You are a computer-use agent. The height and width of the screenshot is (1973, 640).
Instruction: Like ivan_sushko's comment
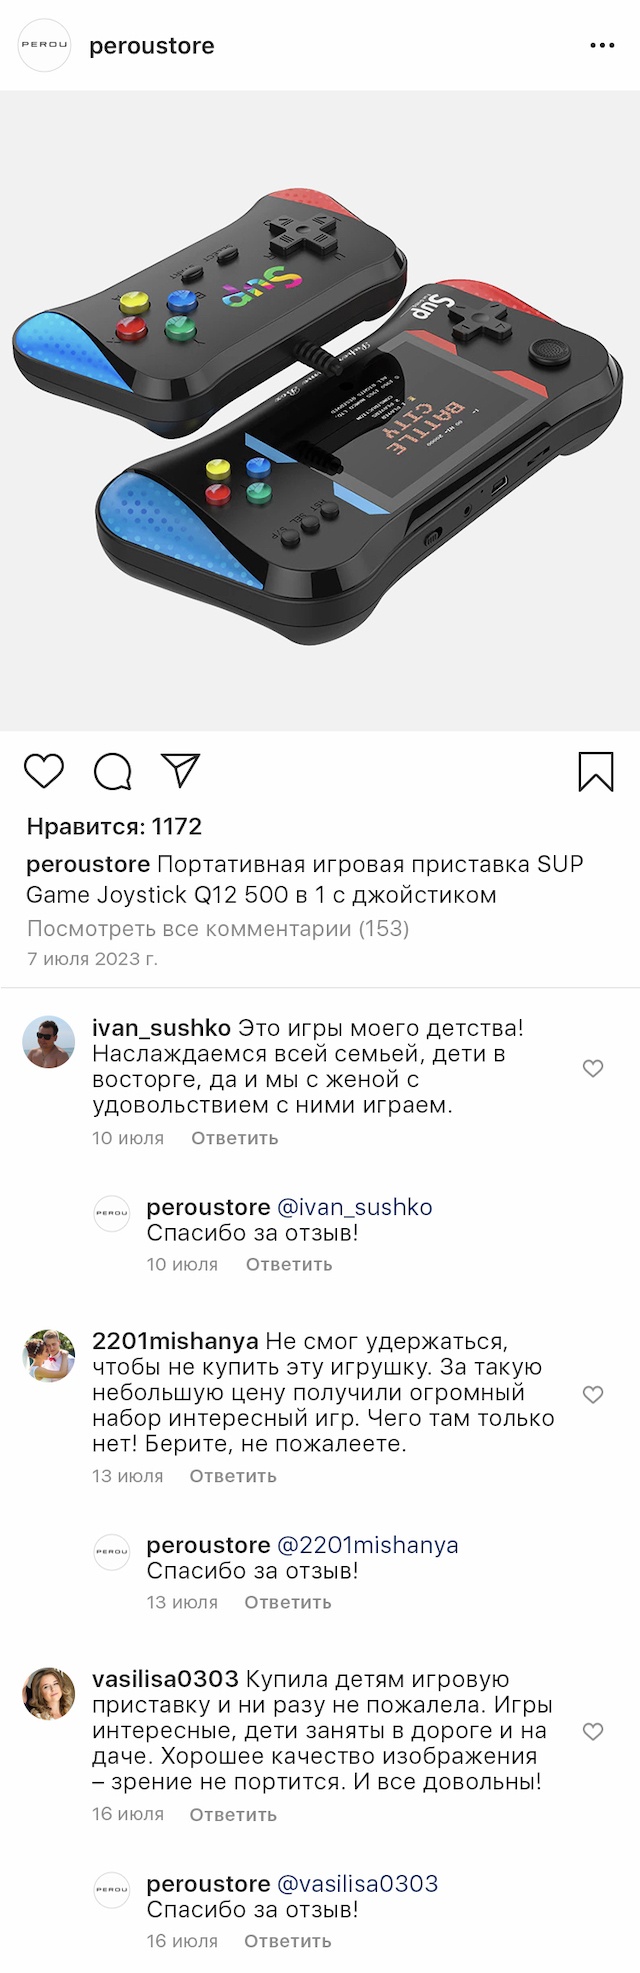(x=593, y=1068)
